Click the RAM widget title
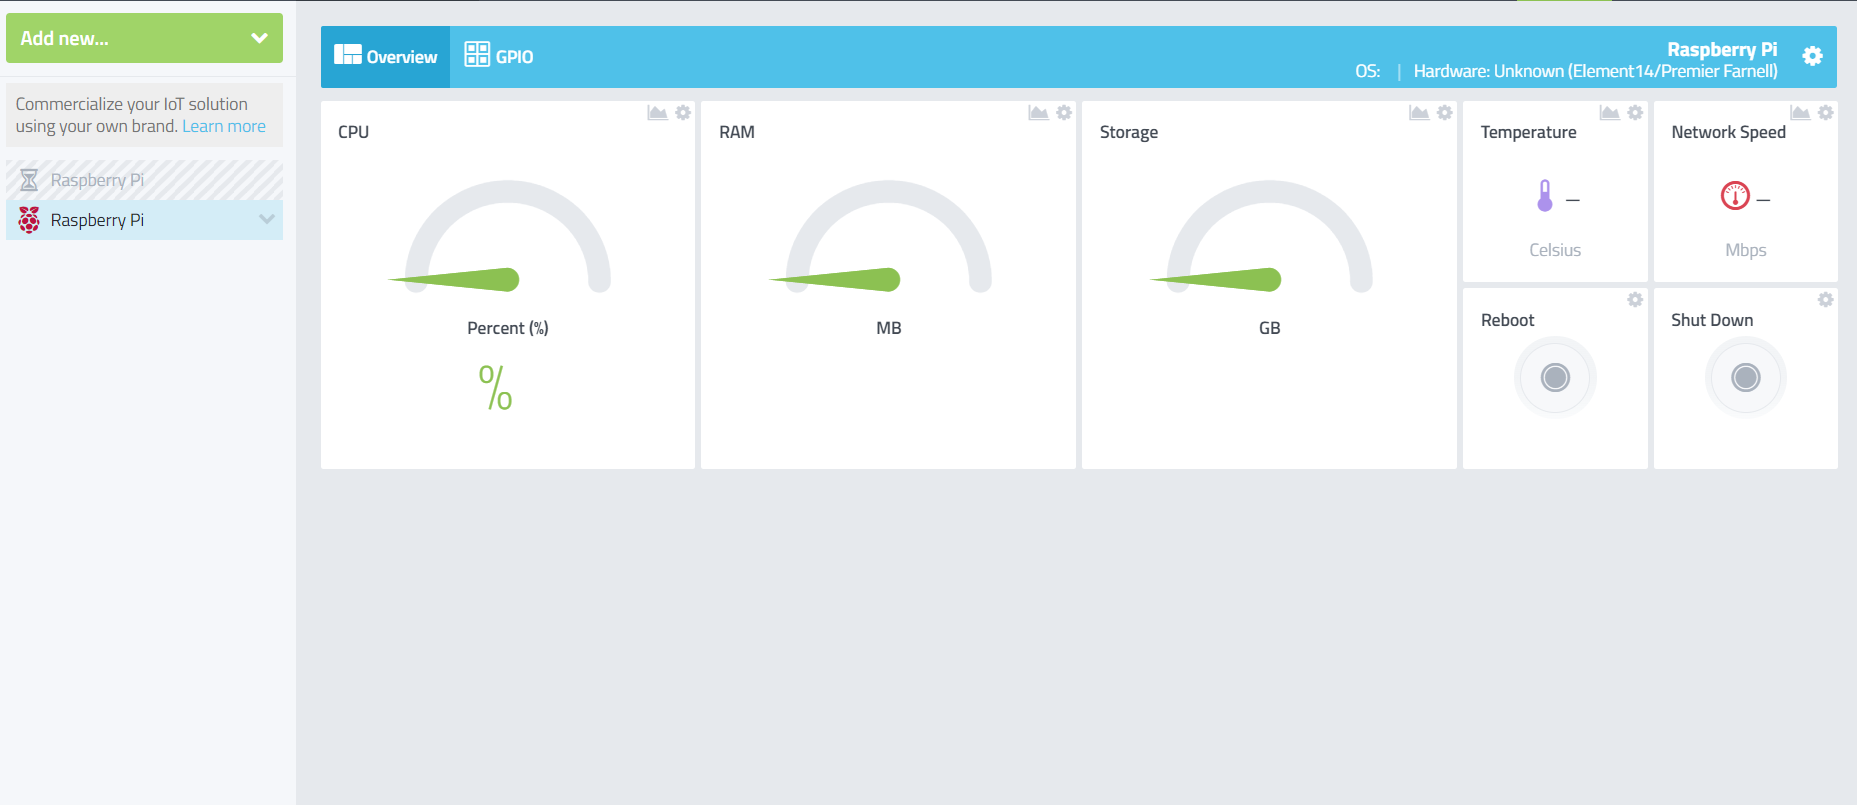The width and height of the screenshot is (1857, 805). [737, 132]
